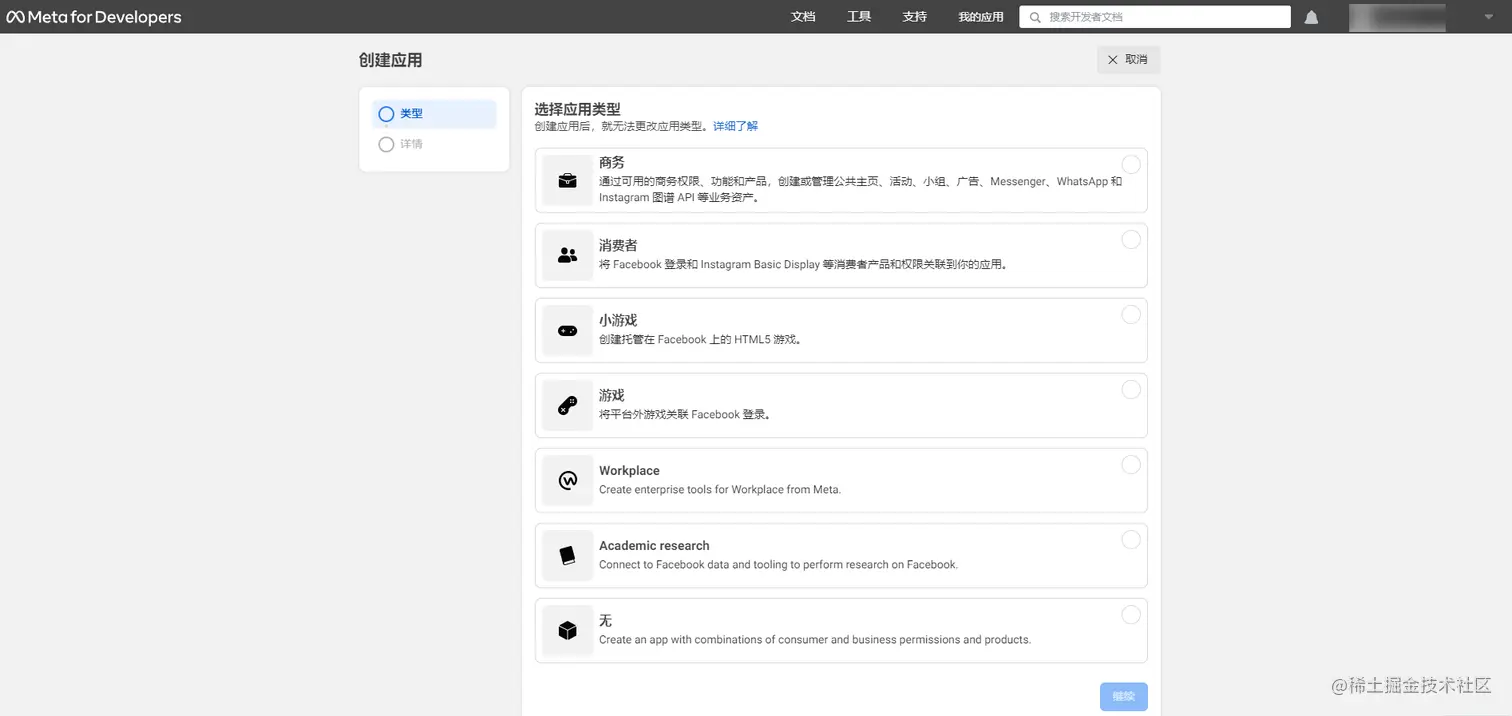Select the 游戏 radio button
The width and height of the screenshot is (1512, 716).
pyautogui.click(x=1131, y=389)
